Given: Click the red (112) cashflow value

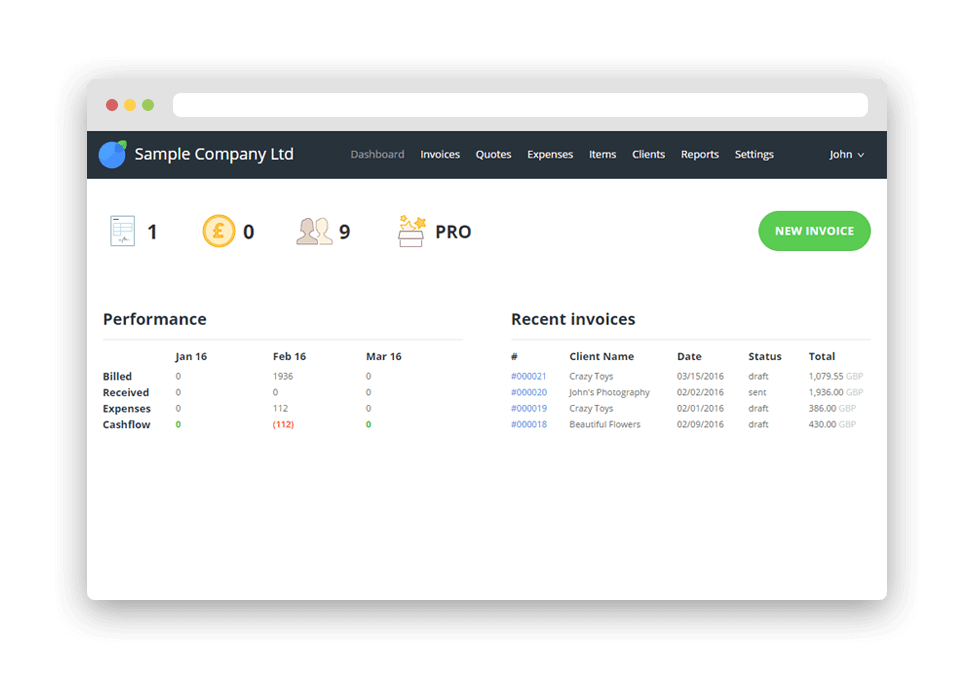Looking at the screenshot, I should pyautogui.click(x=285, y=424).
